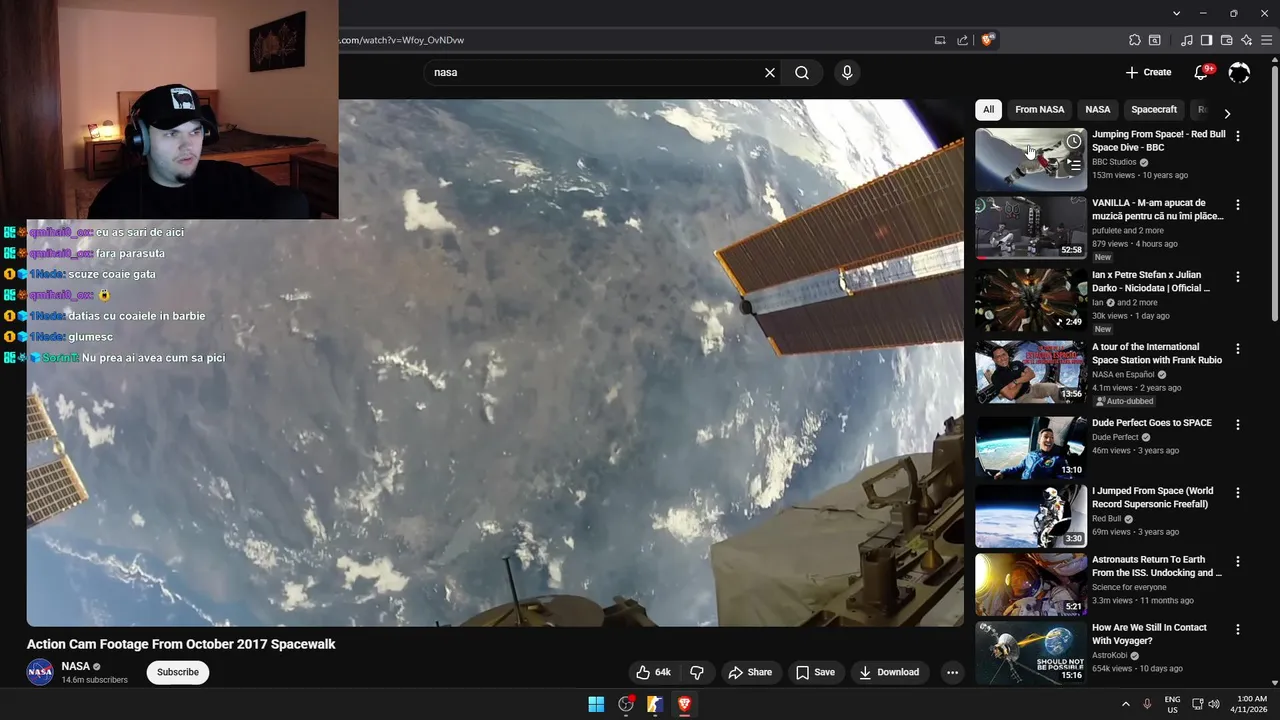Open How Are We Still In Contact title
This screenshot has height=720, width=1280.
tap(1150, 634)
